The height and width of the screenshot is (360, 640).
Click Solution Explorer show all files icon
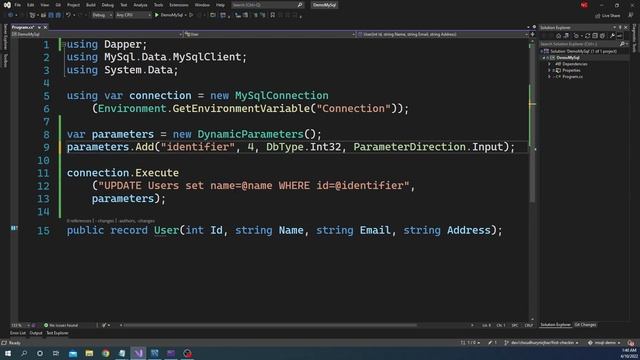pyautogui.click(x=602, y=36)
